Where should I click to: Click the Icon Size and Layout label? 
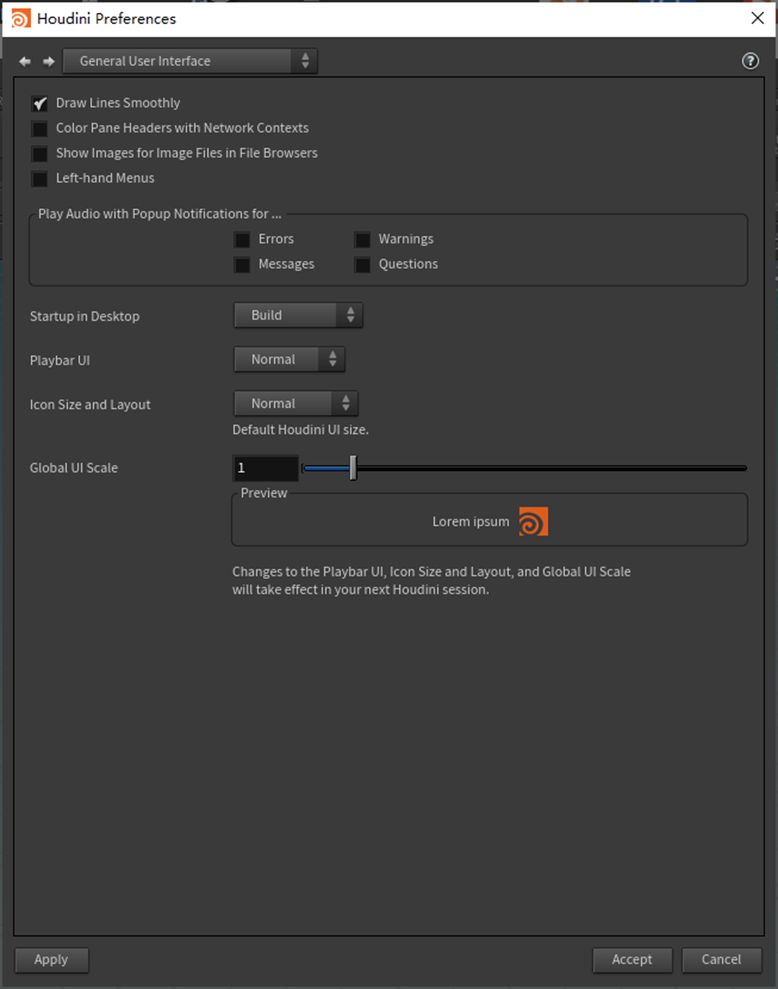[90, 405]
